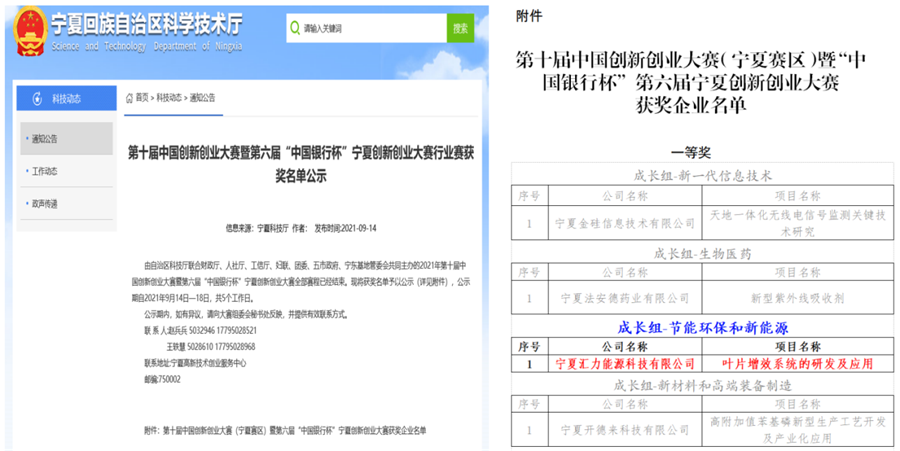Image resolution: width=900 pixels, height=451 pixels.
Task: Click the blue 成长组-节能环保和新能源 header
Action: pyautogui.click(x=703, y=328)
